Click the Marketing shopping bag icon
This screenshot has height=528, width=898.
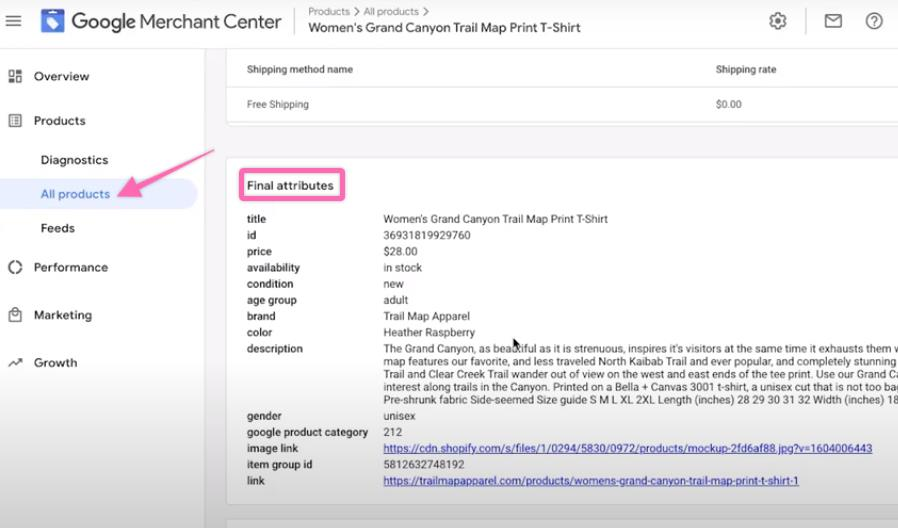15,315
